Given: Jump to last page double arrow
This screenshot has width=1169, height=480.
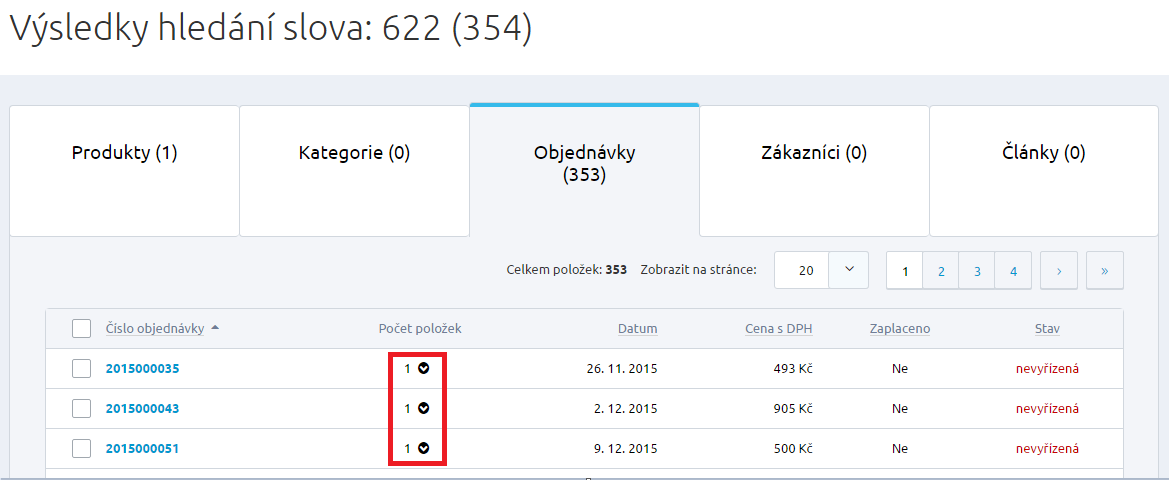Looking at the screenshot, I should (1104, 270).
